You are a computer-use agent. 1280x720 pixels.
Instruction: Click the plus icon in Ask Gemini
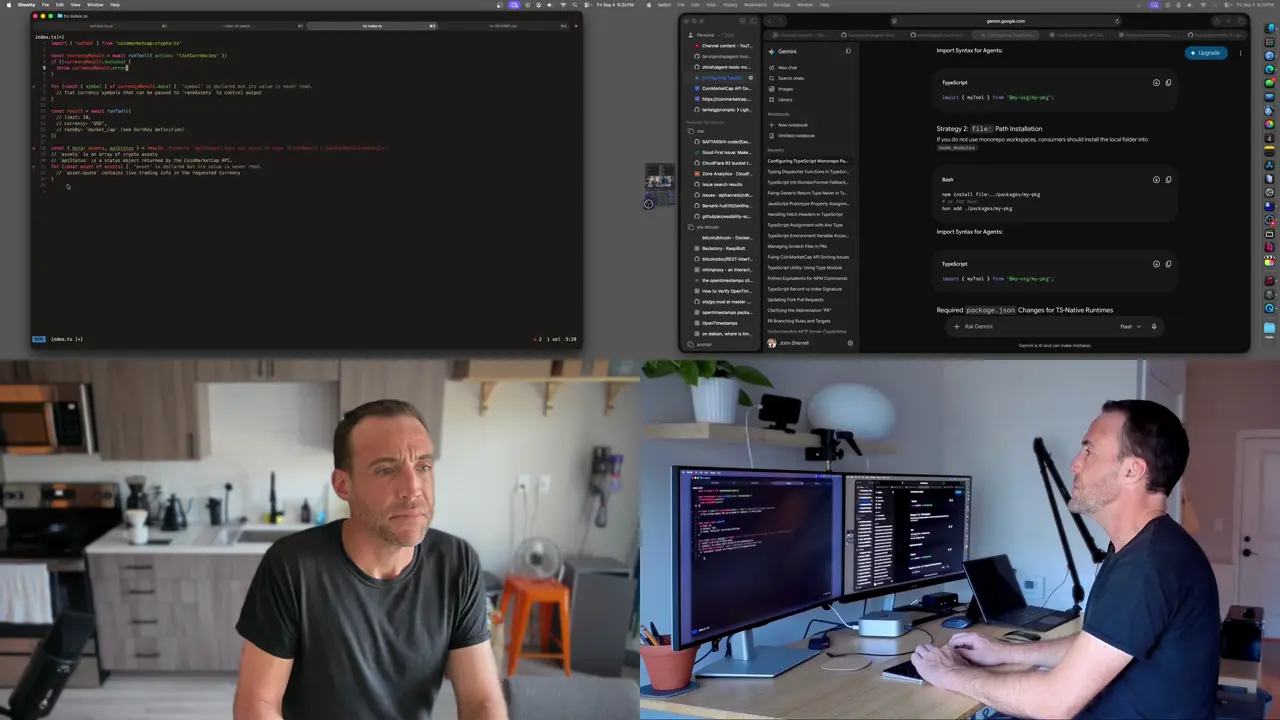956,326
